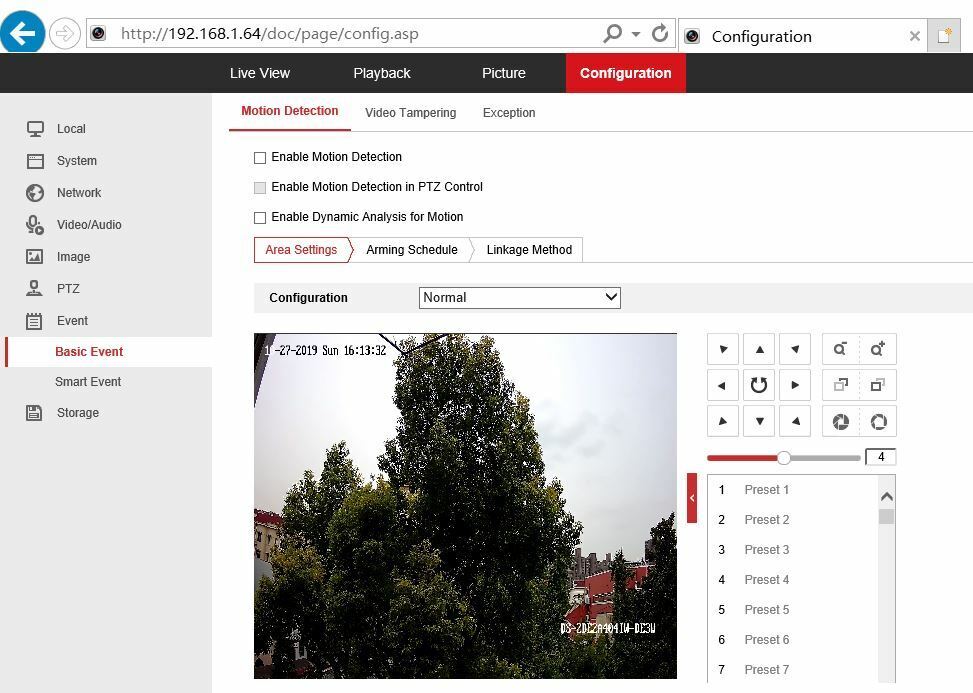Click the zoom in magnifier icon
Image resolution: width=973 pixels, height=693 pixels.
[x=877, y=349]
